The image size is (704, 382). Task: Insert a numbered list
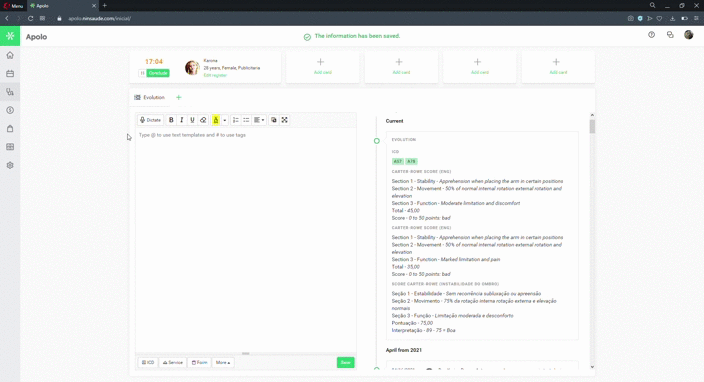235,120
